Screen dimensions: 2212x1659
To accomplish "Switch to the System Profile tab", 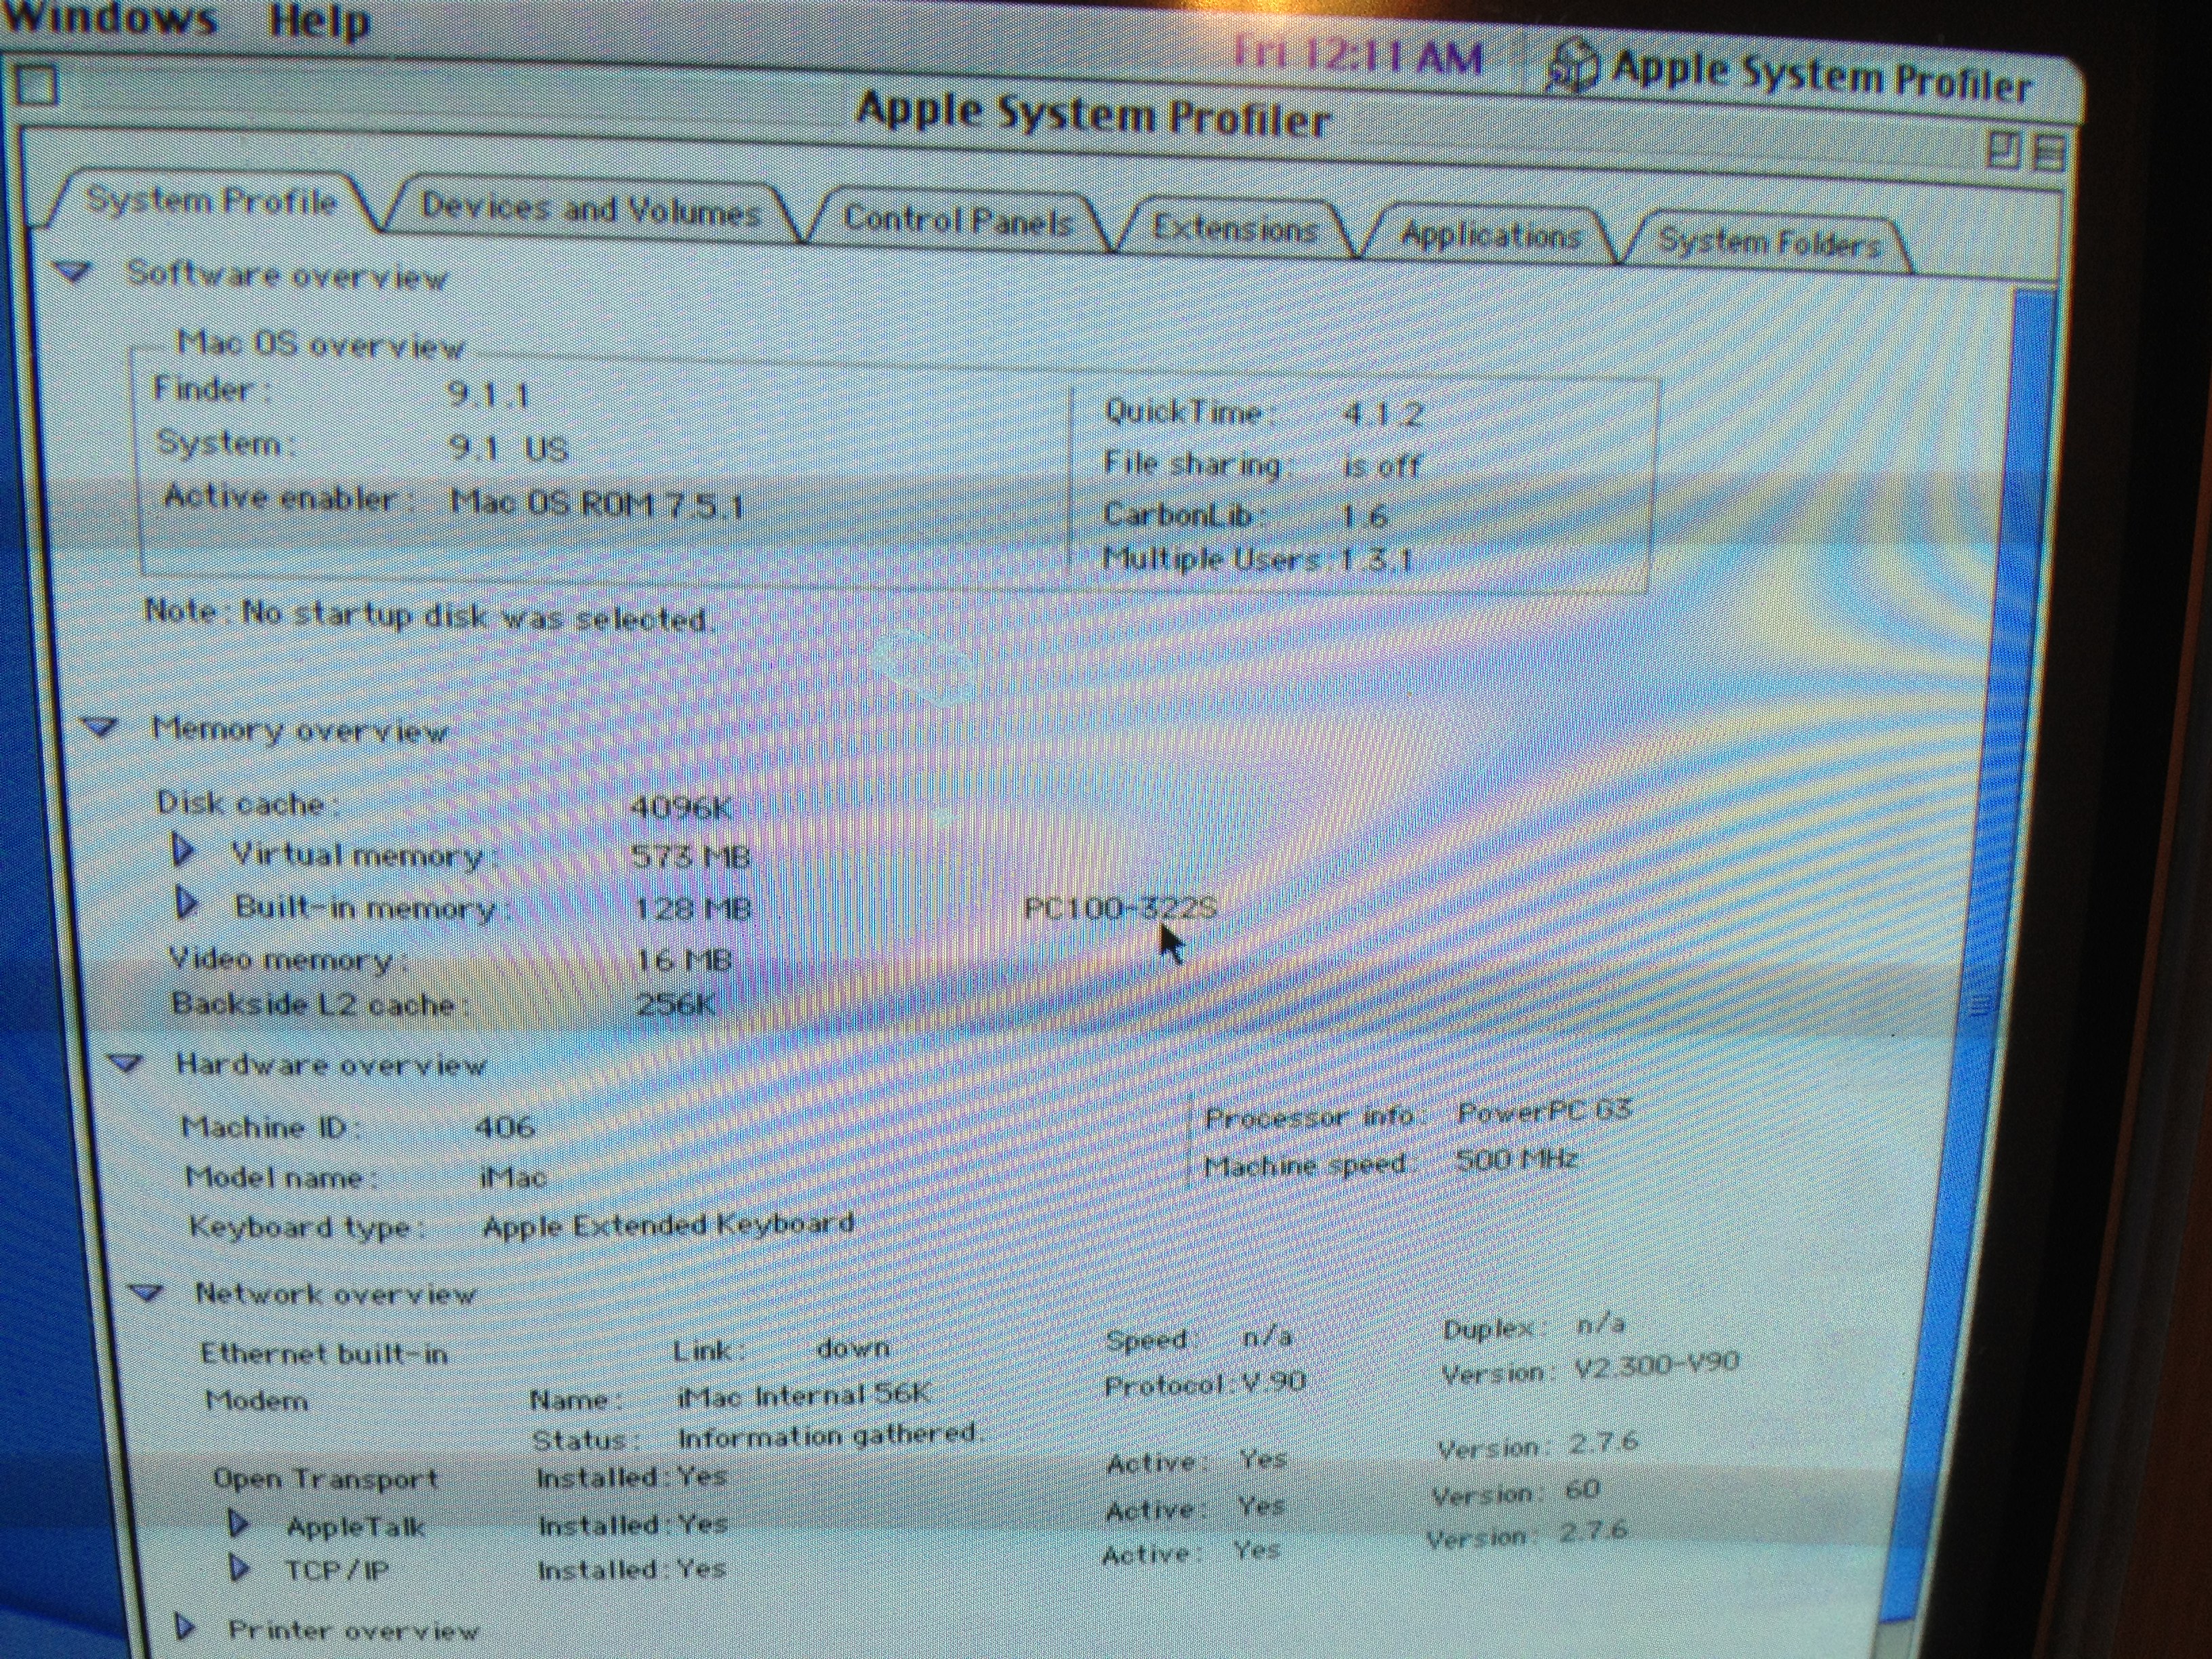I will click(211, 202).
